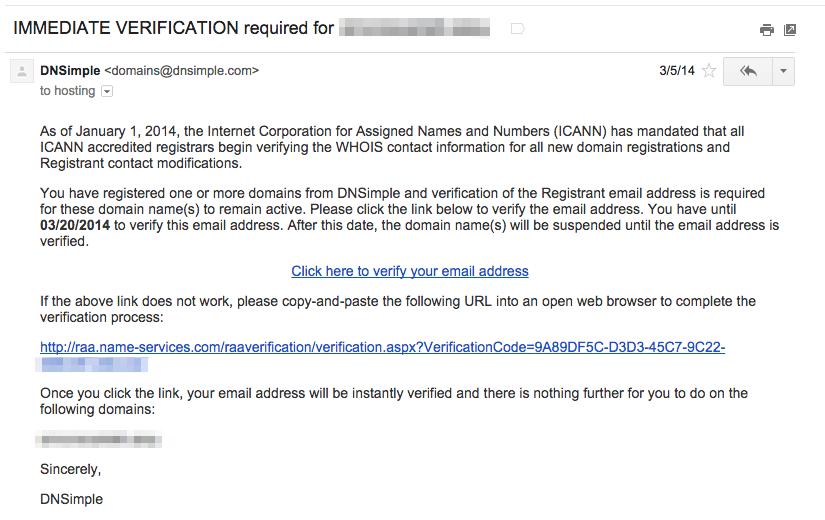Star this DNSimple email
The image size is (825, 520).
coord(709,71)
